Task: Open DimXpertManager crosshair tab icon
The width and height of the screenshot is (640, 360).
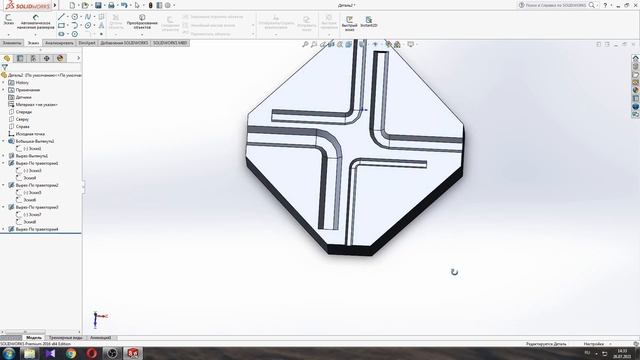Action: (47, 58)
